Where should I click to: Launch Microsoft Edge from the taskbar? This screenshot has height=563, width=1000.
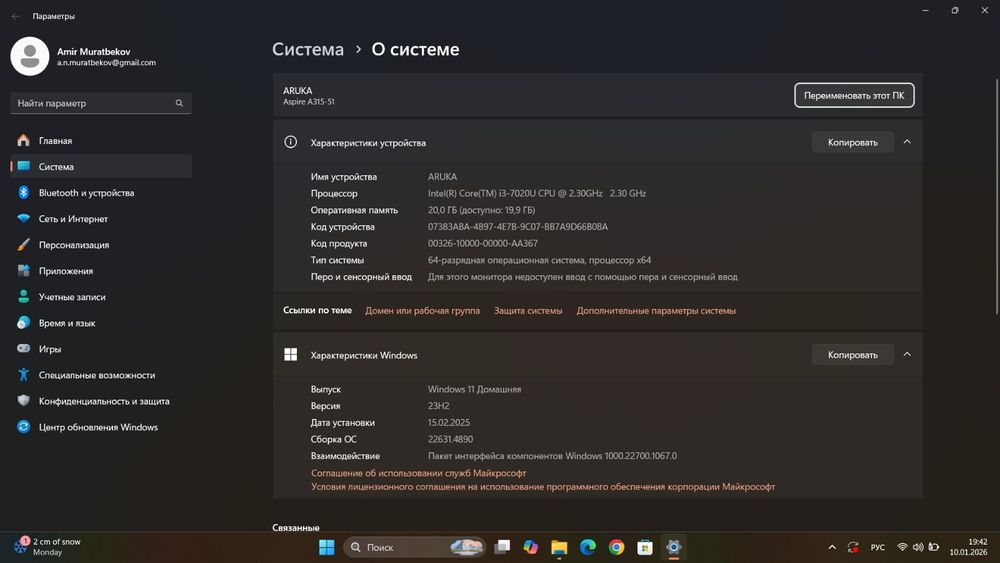coord(588,547)
